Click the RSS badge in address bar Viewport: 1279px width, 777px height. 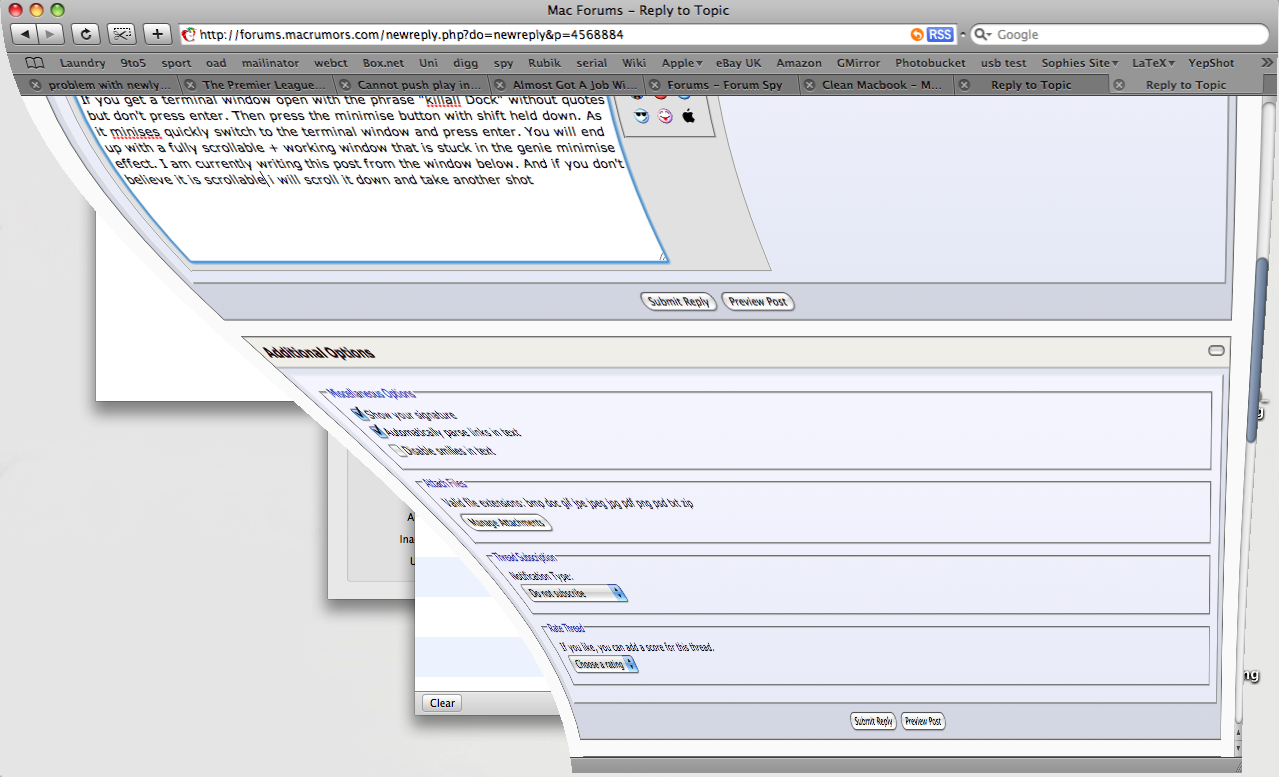click(x=940, y=34)
